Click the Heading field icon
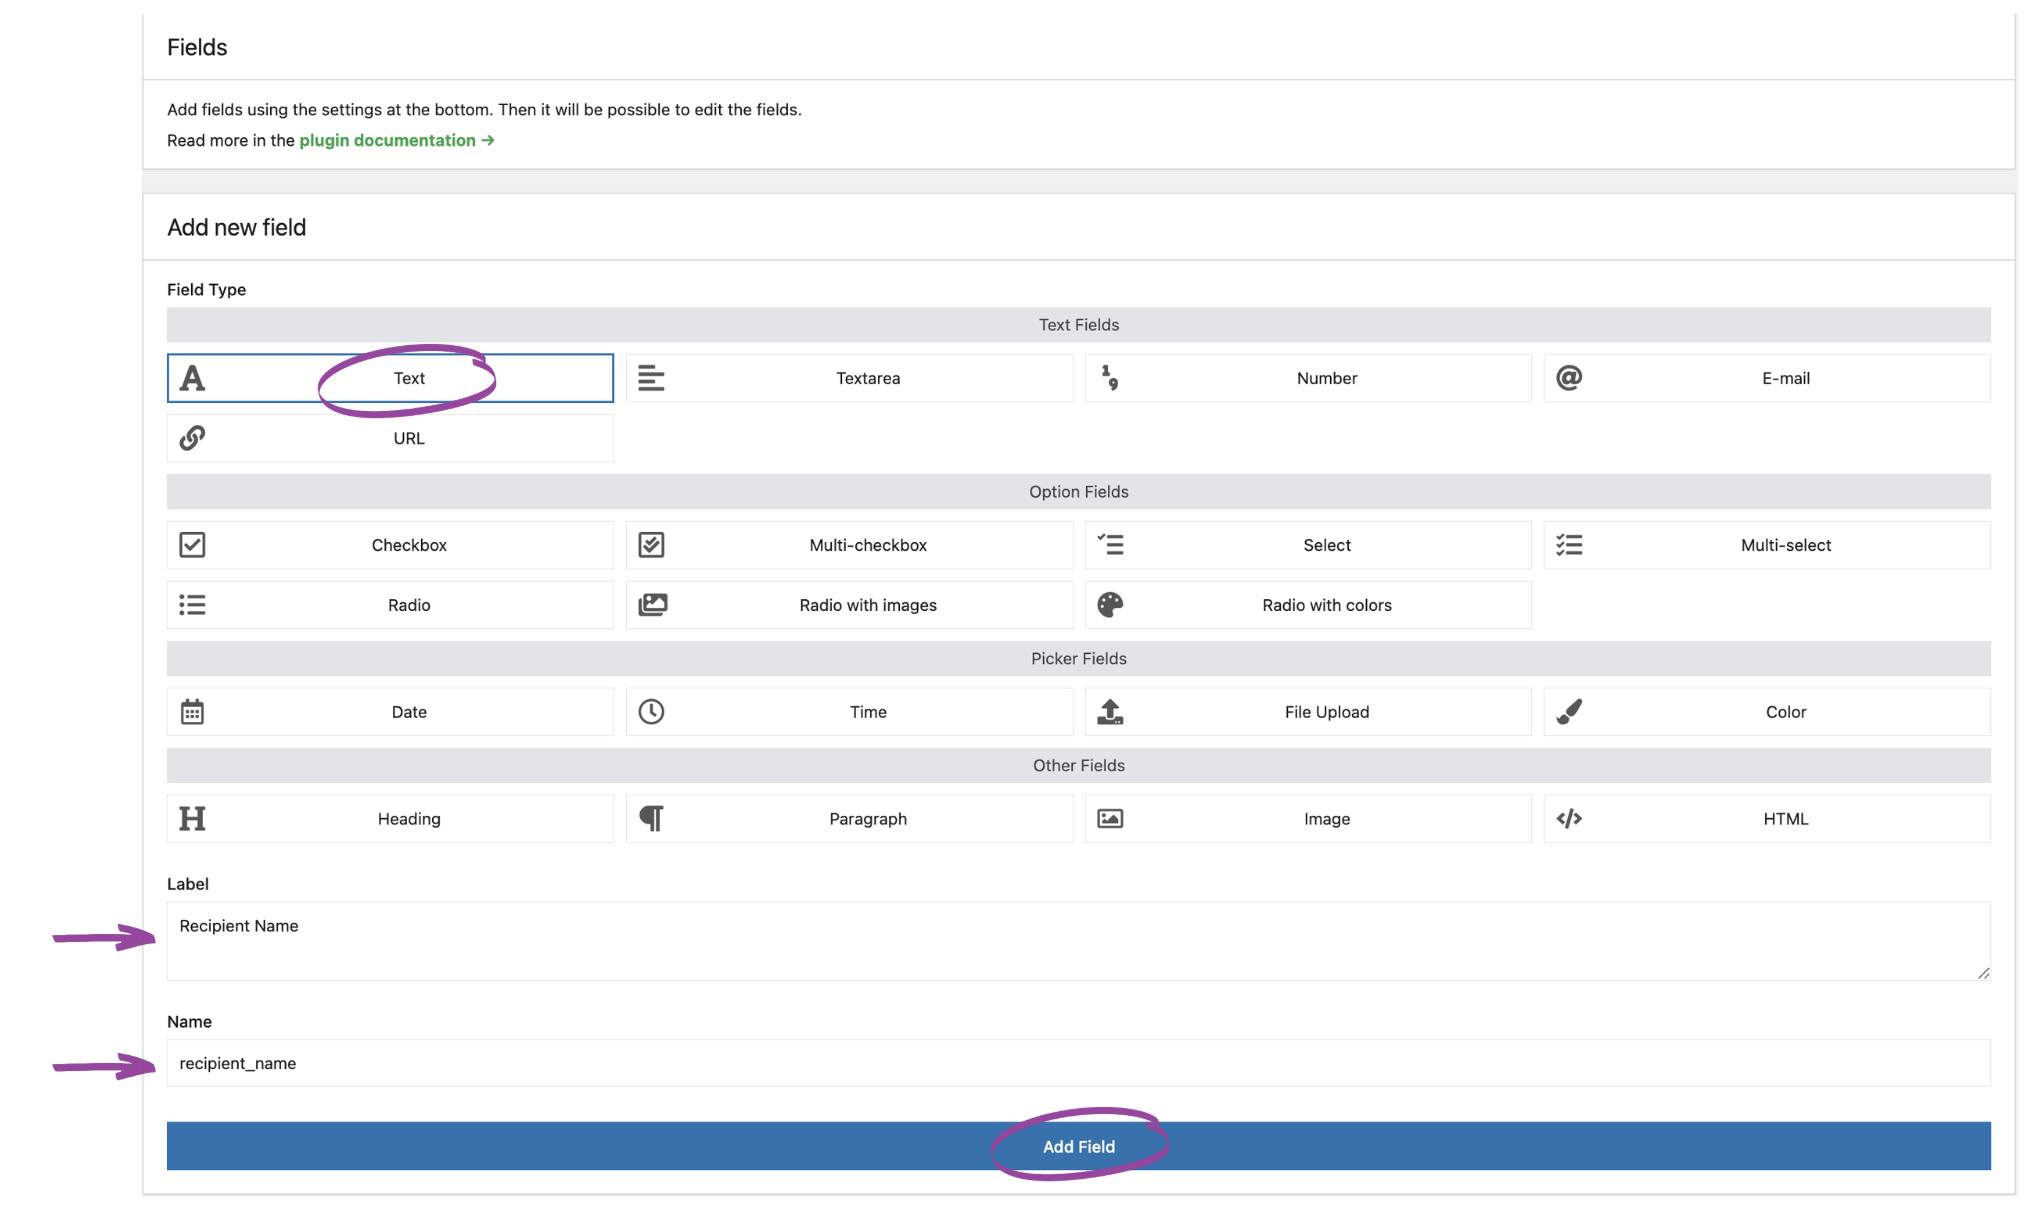This screenshot has height=1220, width=2040. click(x=192, y=818)
